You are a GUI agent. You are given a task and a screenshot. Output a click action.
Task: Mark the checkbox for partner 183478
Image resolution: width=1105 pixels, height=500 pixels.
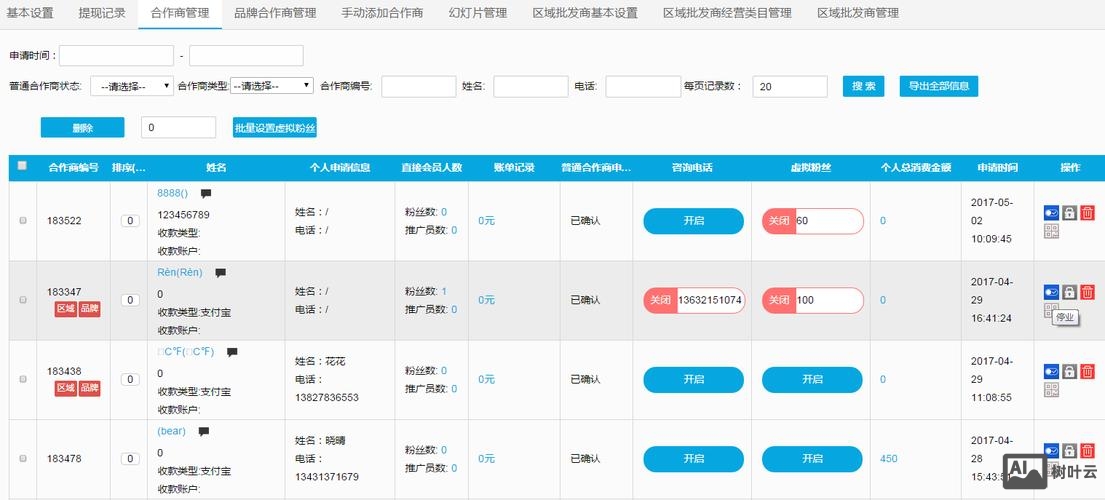pyautogui.click(x=23, y=458)
